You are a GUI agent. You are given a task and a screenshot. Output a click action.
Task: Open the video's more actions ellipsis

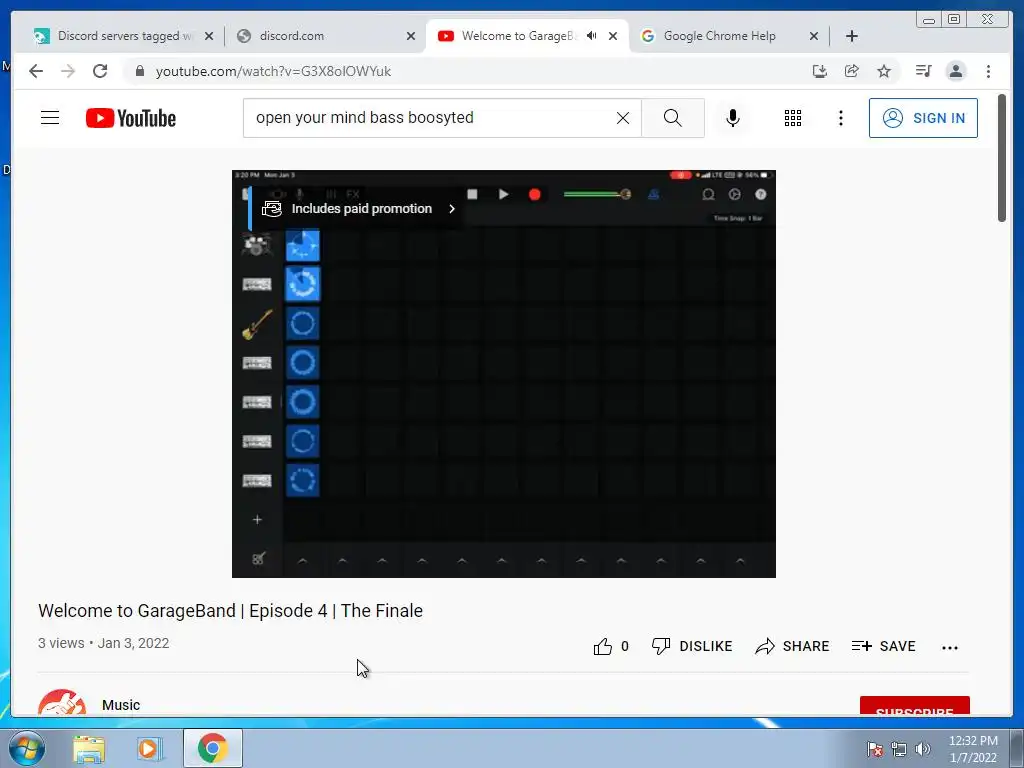pyautogui.click(x=950, y=647)
